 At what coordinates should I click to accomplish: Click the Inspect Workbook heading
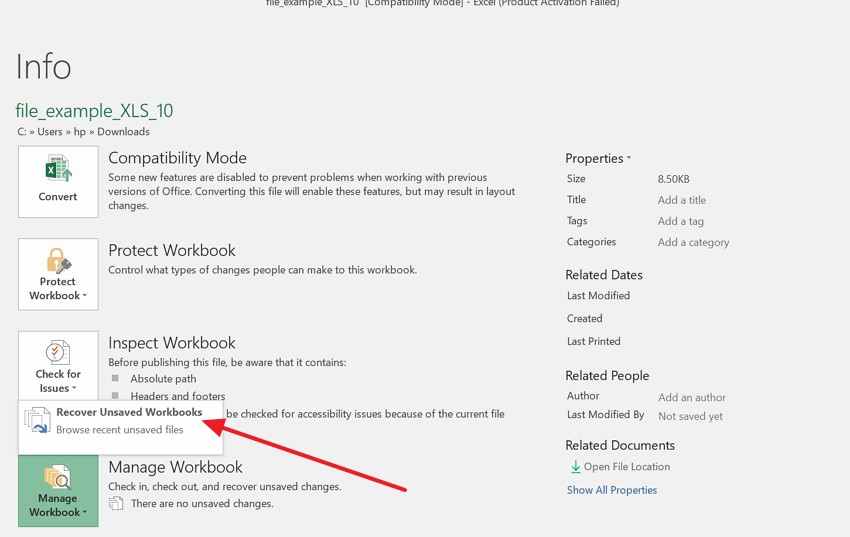point(172,343)
